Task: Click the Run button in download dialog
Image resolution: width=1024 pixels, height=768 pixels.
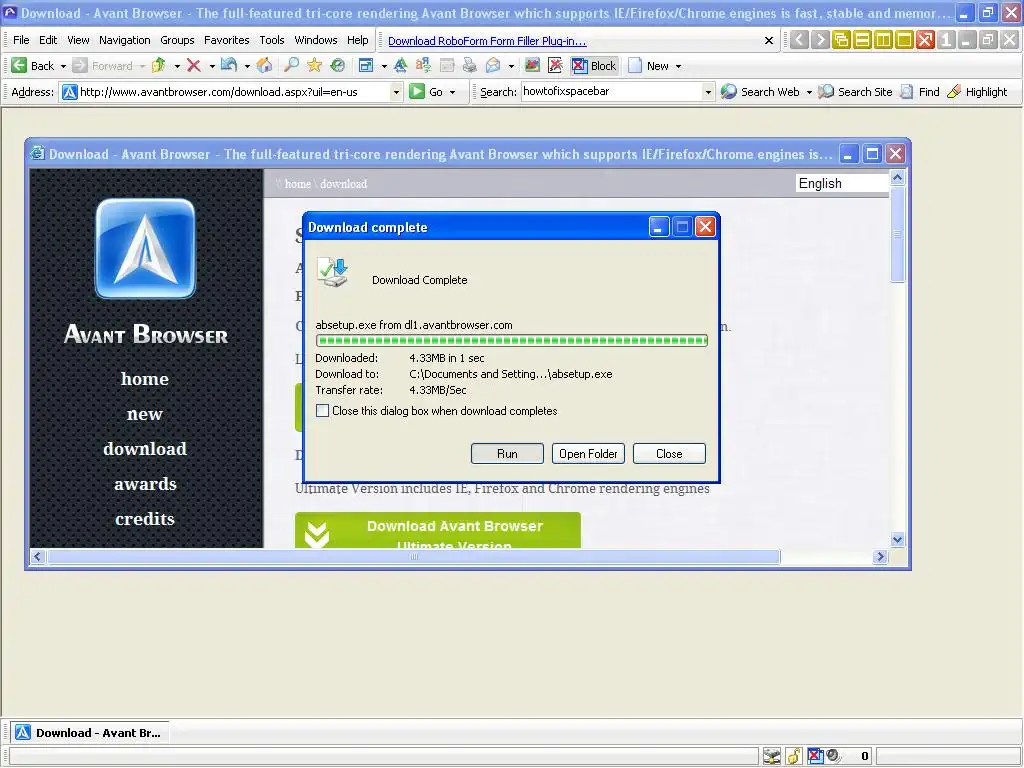Action: [x=507, y=454]
